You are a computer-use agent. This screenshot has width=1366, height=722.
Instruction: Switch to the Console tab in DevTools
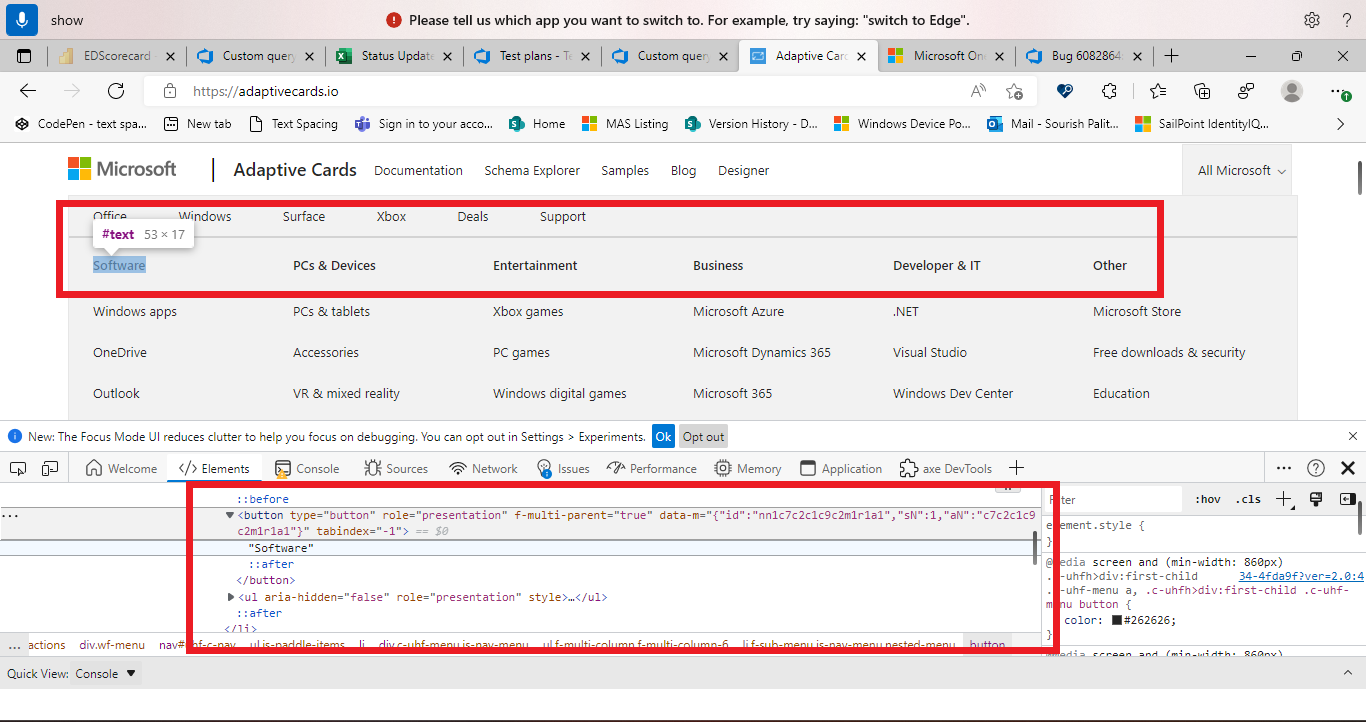coord(307,467)
